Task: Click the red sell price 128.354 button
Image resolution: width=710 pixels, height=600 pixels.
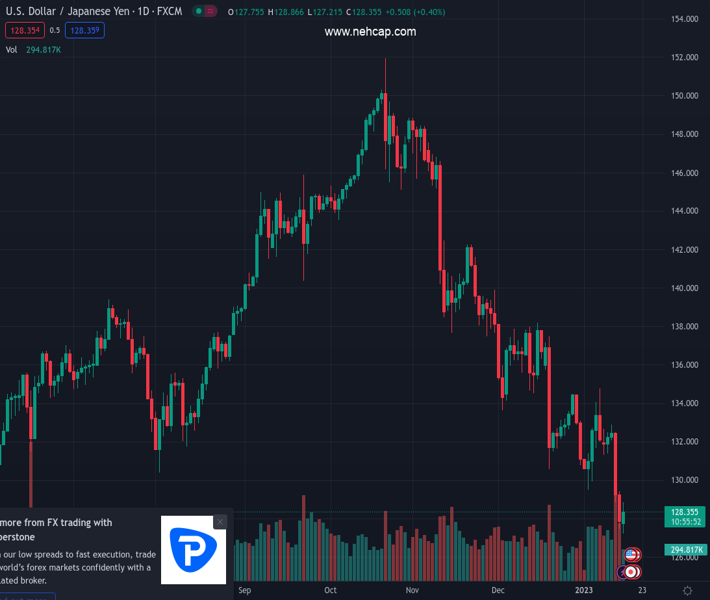Action: pos(23,30)
